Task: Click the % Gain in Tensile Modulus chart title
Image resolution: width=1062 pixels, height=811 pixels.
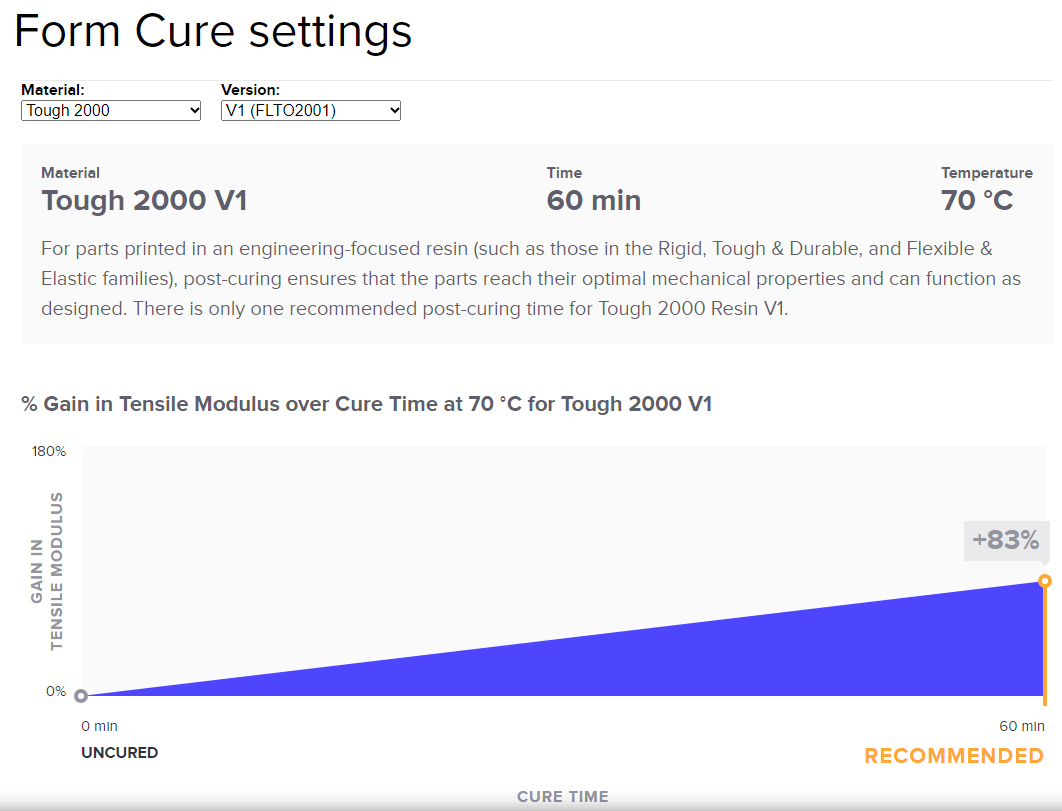Action: point(366,404)
